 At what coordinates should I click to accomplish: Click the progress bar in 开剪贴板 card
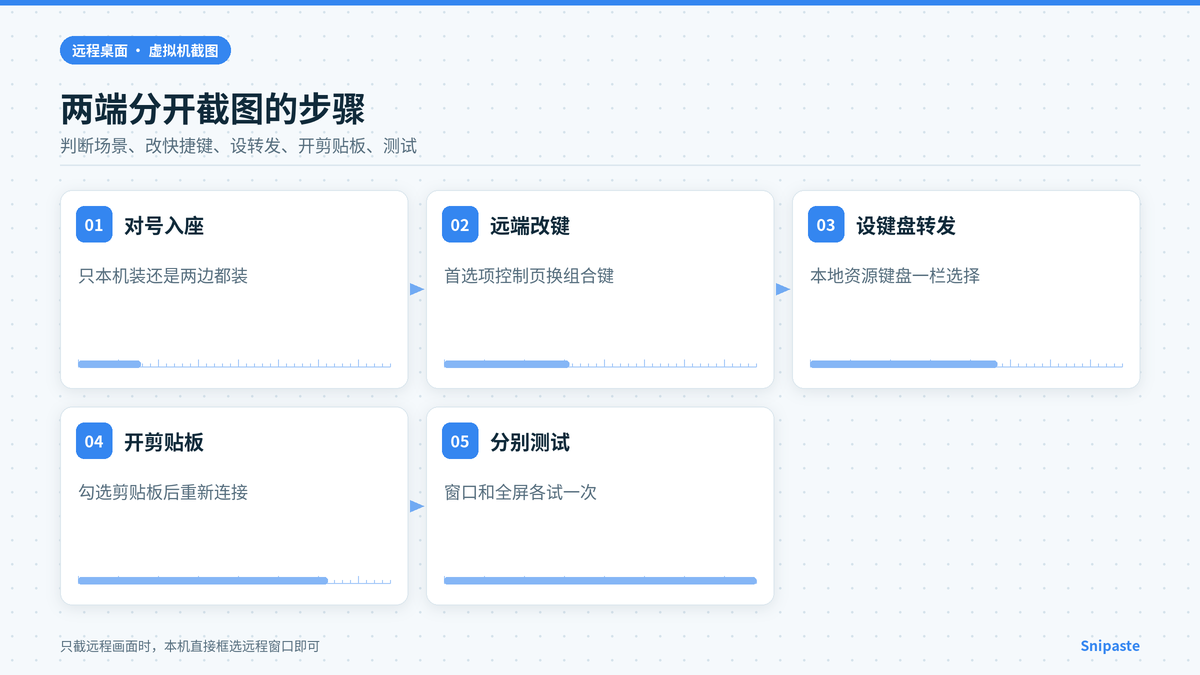(x=234, y=580)
